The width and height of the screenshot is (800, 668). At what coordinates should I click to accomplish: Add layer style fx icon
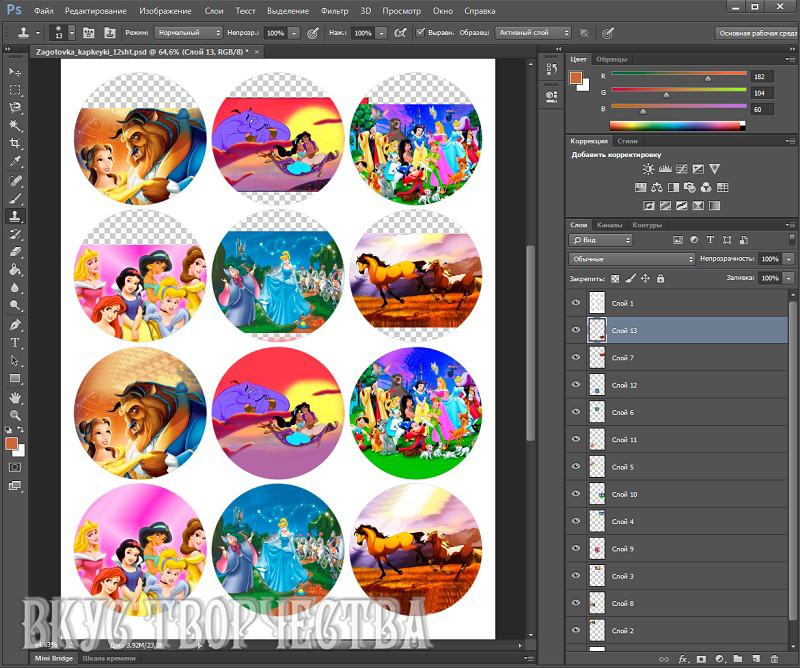pyautogui.click(x=683, y=659)
